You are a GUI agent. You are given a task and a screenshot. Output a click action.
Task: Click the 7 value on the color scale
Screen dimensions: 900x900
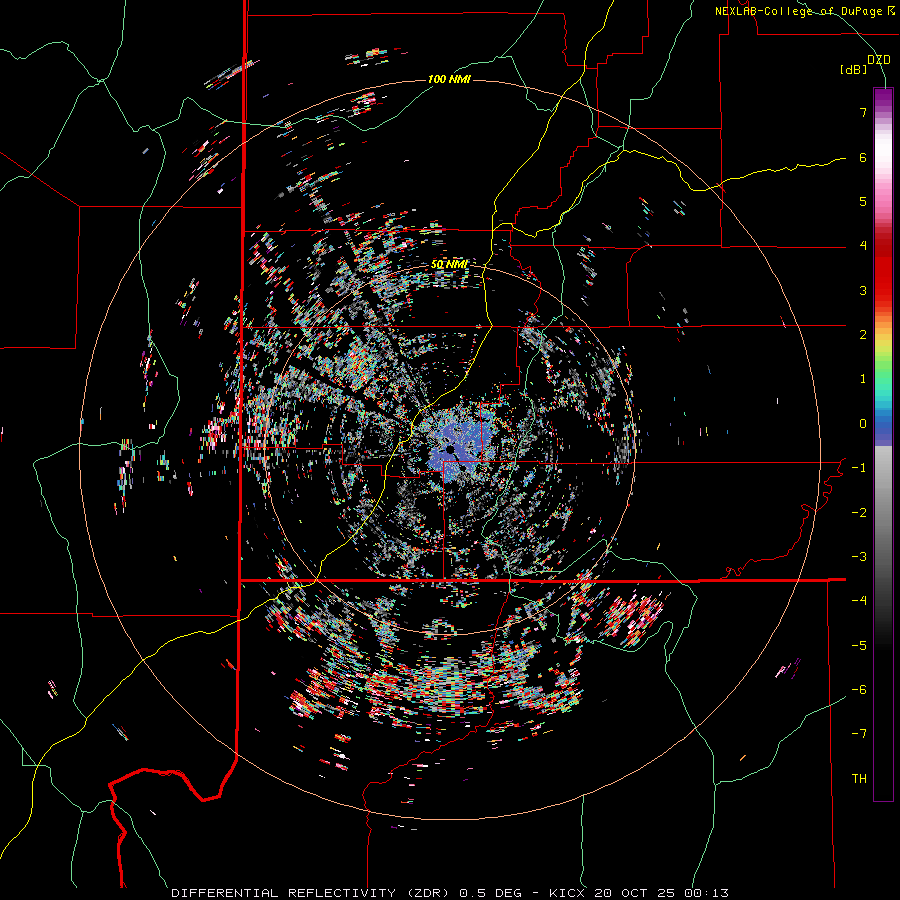[863, 112]
